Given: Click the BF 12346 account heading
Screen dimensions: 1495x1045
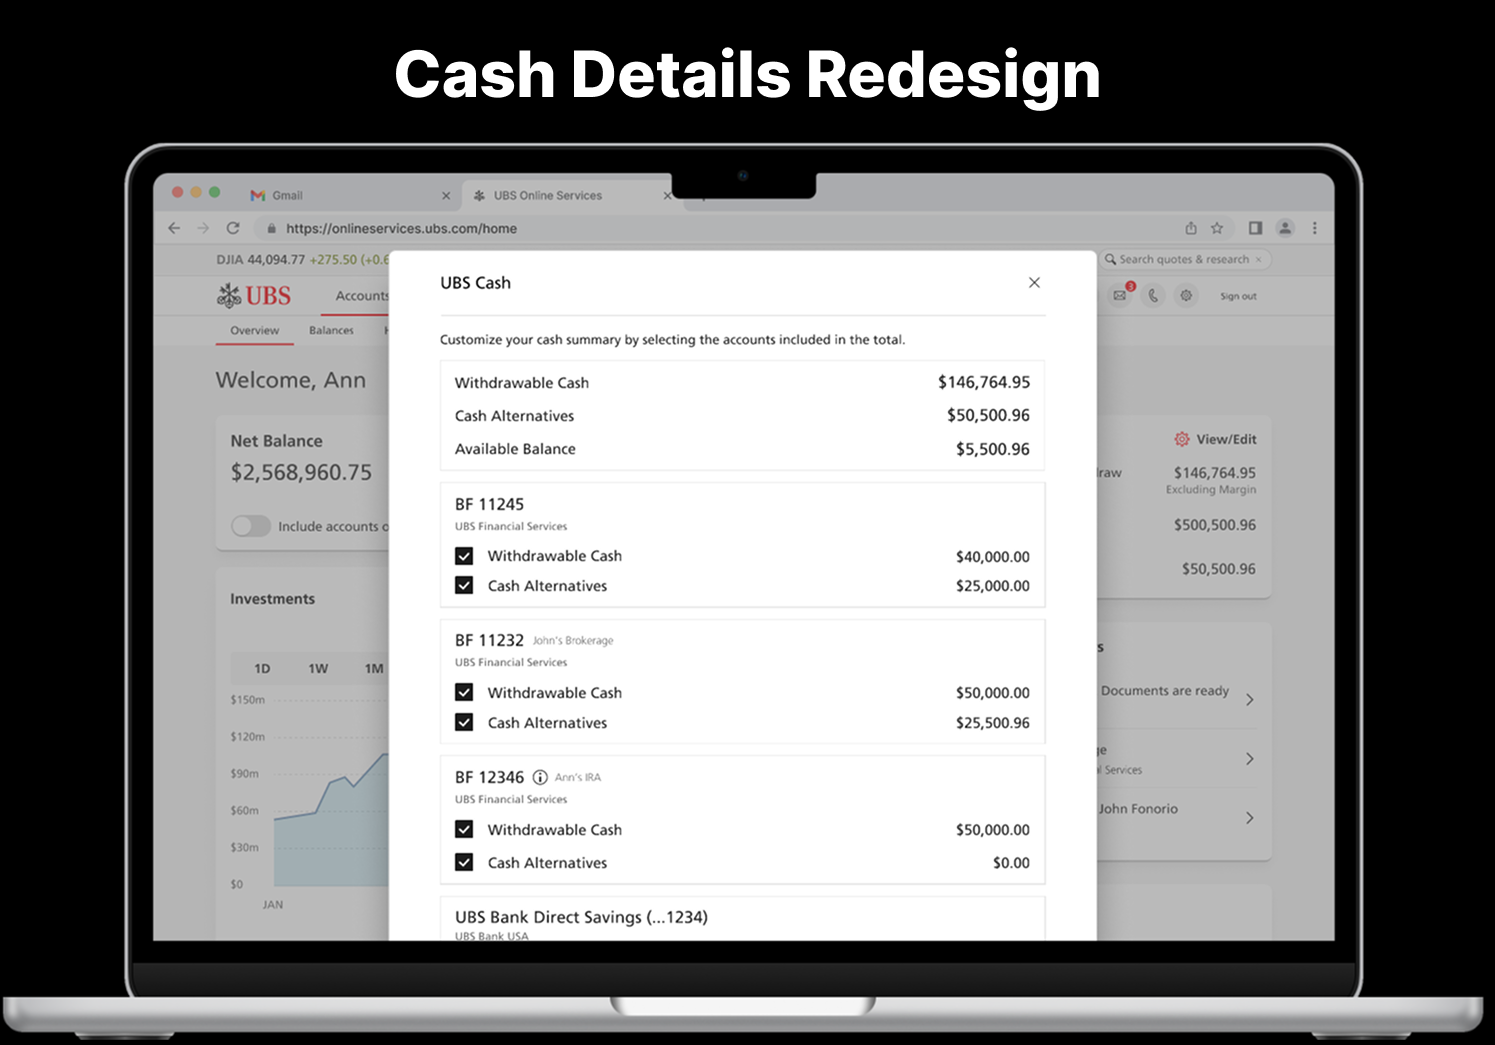Looking at the screenshot, I should (x=489, y=777).
